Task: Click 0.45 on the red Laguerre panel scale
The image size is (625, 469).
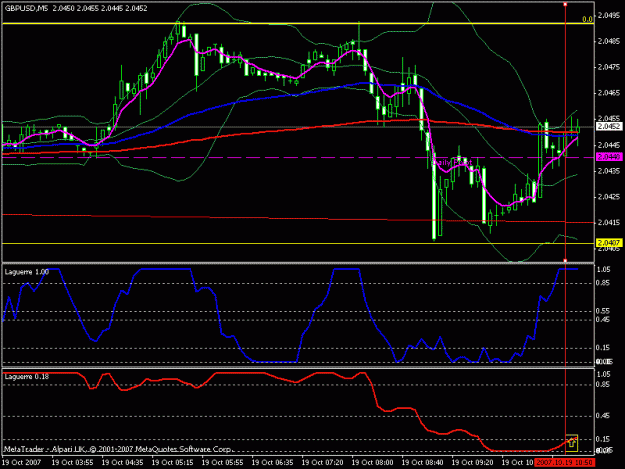Action: click(x=603, y=416)
